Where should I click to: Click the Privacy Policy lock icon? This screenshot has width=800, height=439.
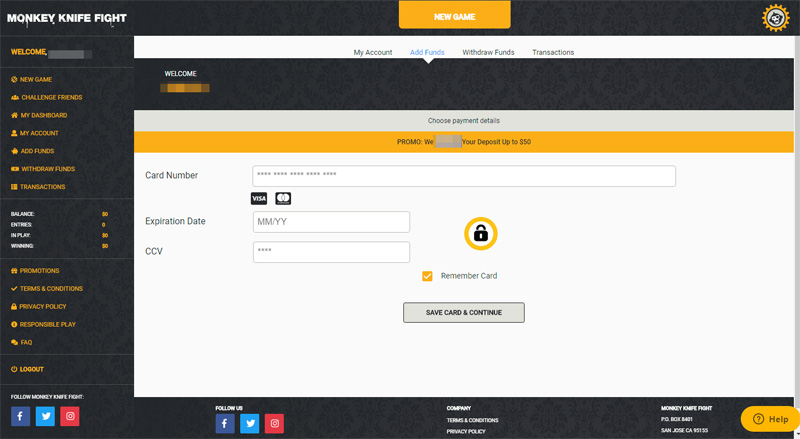(x=14, y=306)
